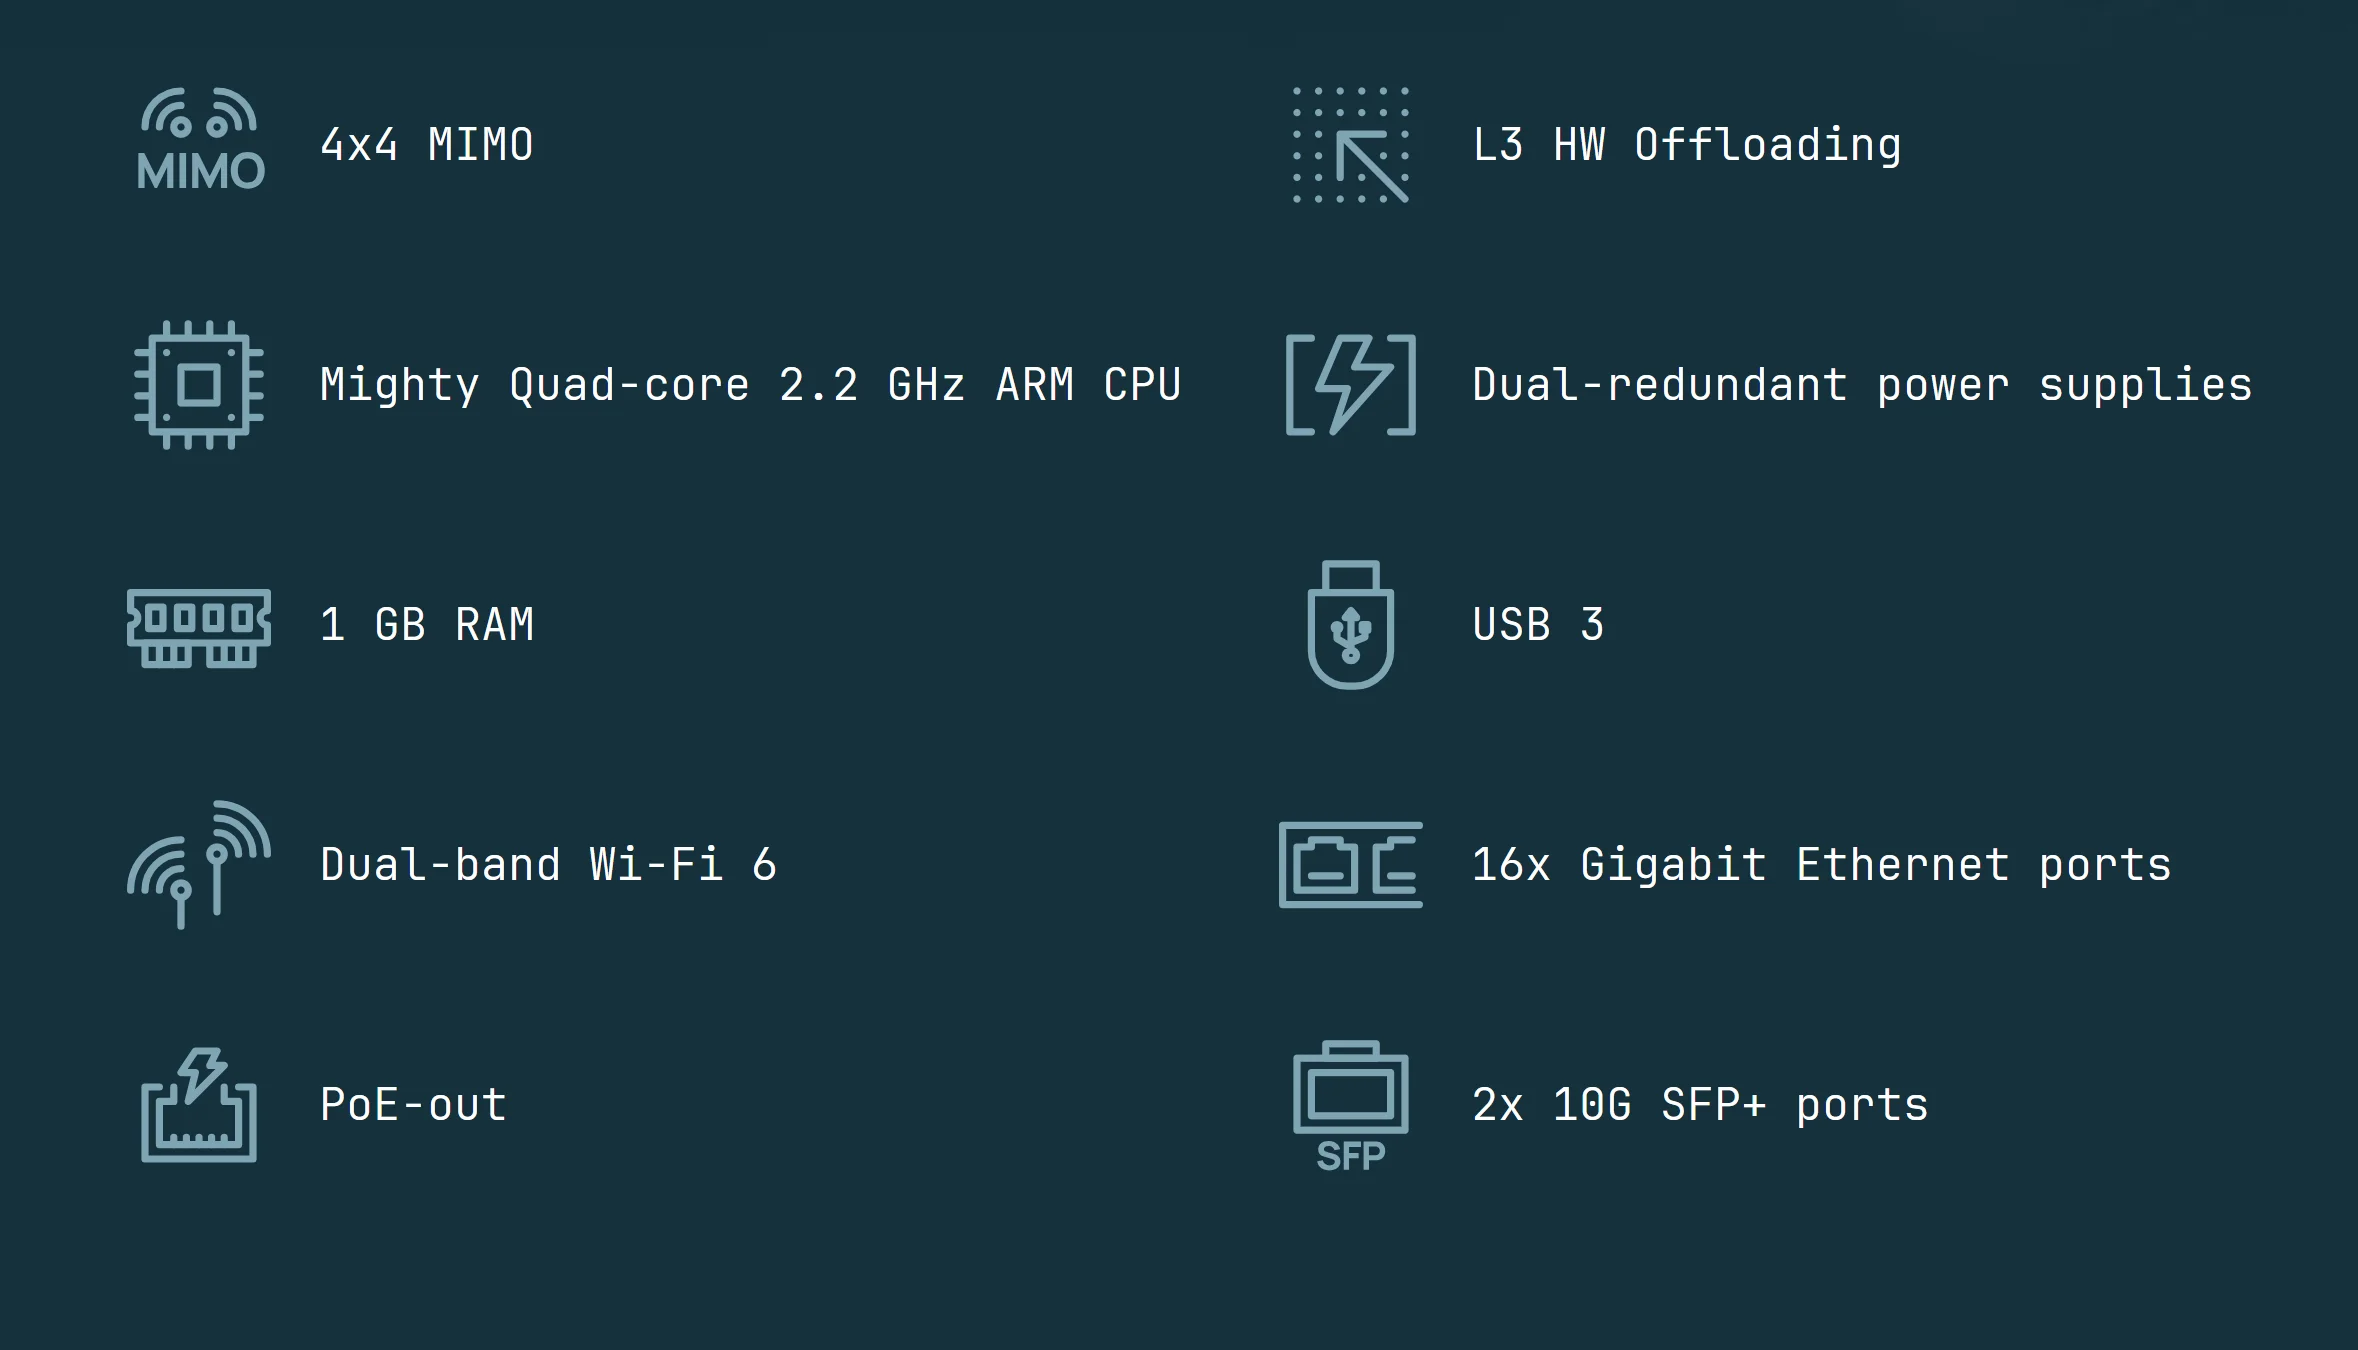Select "Mighty Quad-core 2.2 GHz ARM CPU" text
Viewport: 2358px width, 1350px height.
pyautogui.click(x=750, y=385)
